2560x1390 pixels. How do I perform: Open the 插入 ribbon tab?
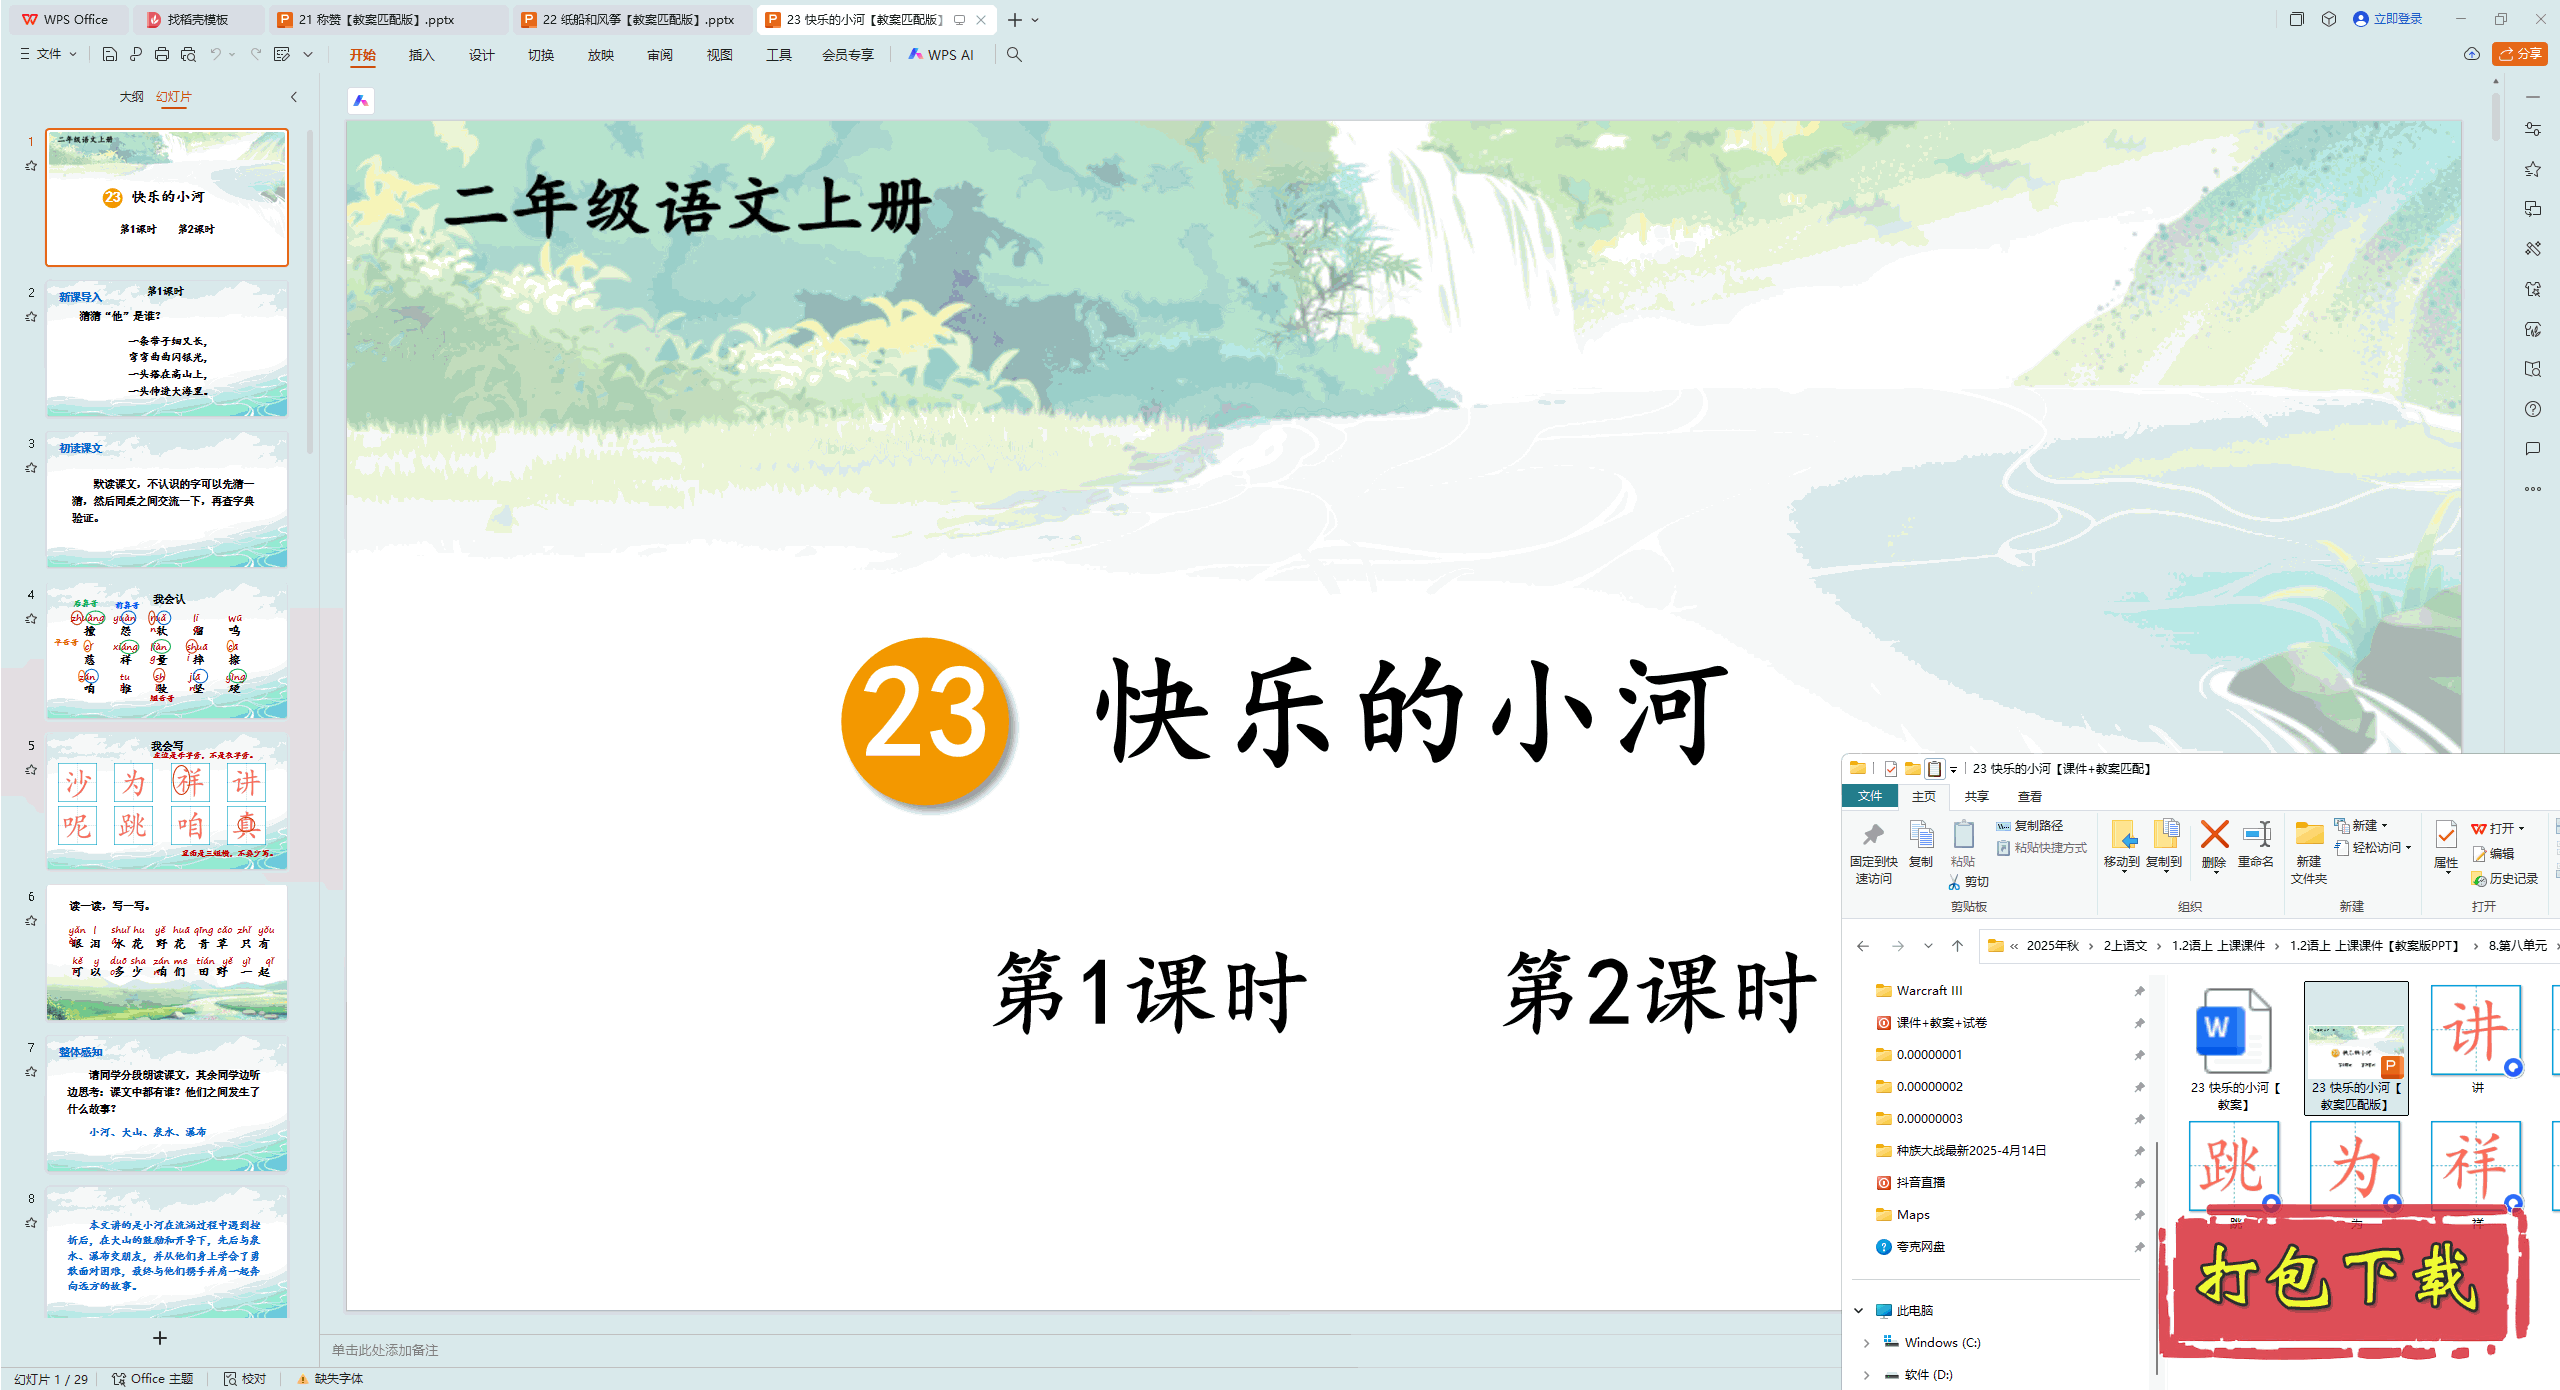[x=421, y=55]
